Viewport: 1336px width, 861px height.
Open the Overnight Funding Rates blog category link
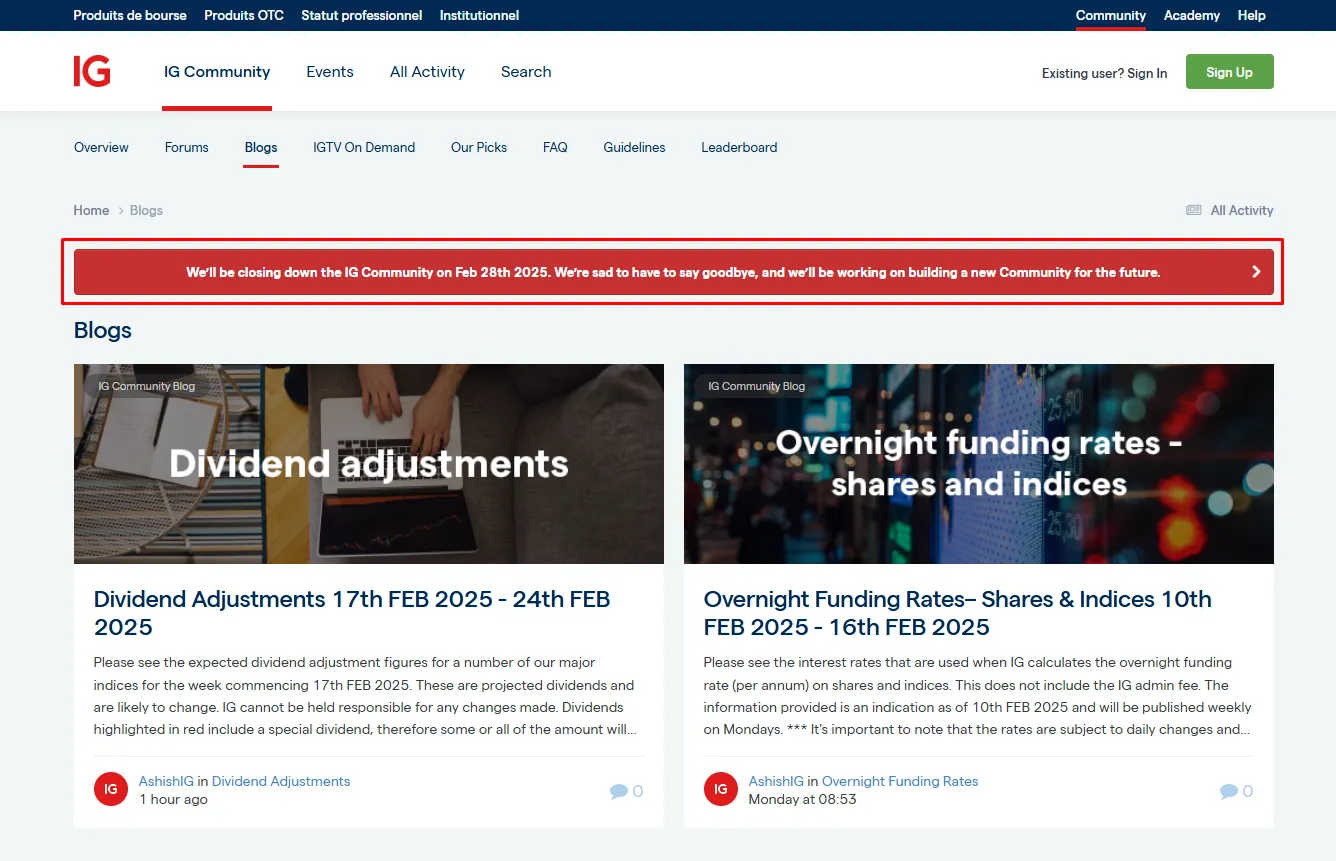[x=900, y=781]
